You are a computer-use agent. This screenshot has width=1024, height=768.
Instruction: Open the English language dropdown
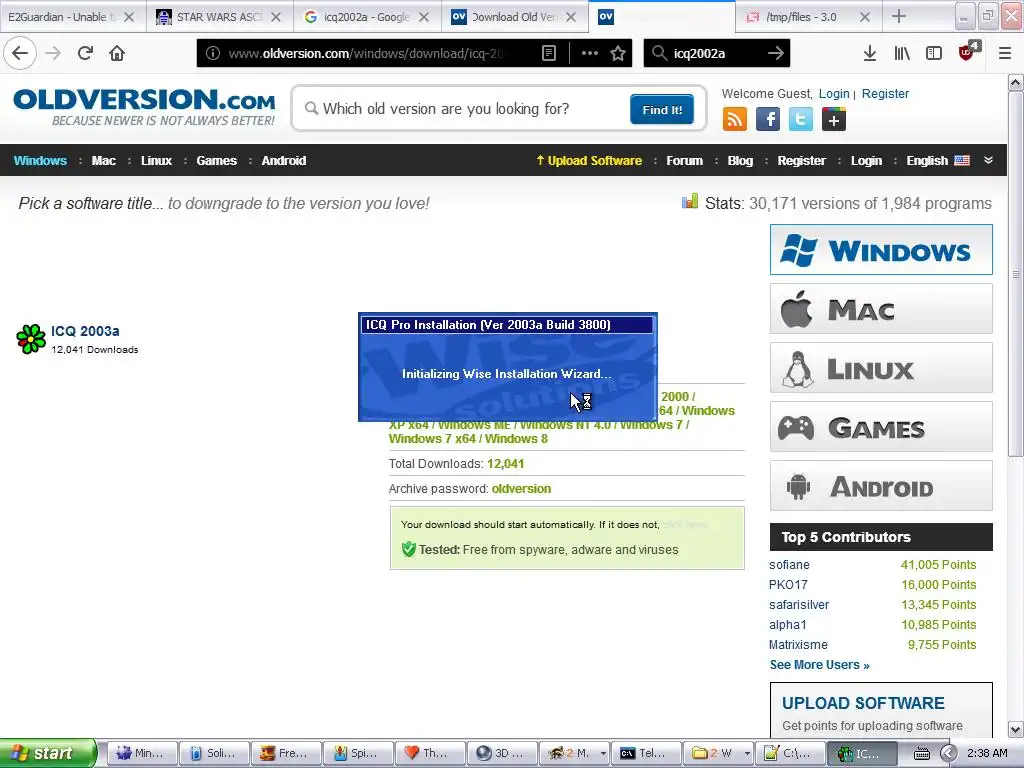[x=937, y=160]
